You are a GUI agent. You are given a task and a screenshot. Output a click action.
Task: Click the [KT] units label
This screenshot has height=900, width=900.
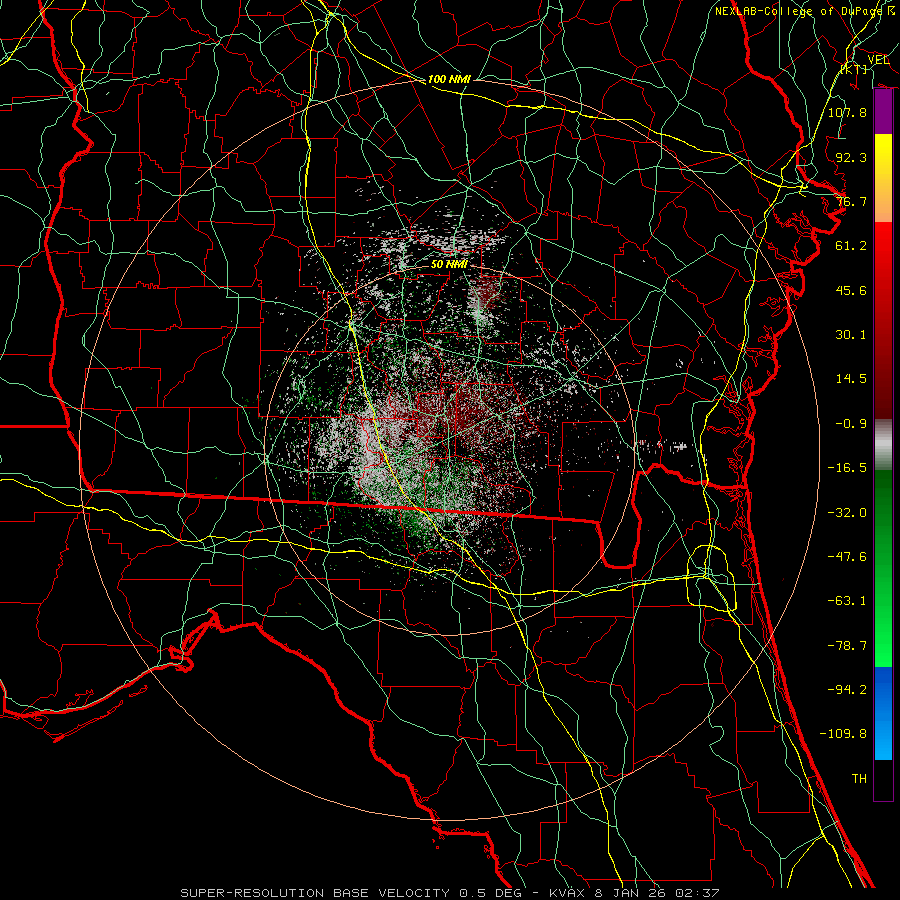click(854, 69)
